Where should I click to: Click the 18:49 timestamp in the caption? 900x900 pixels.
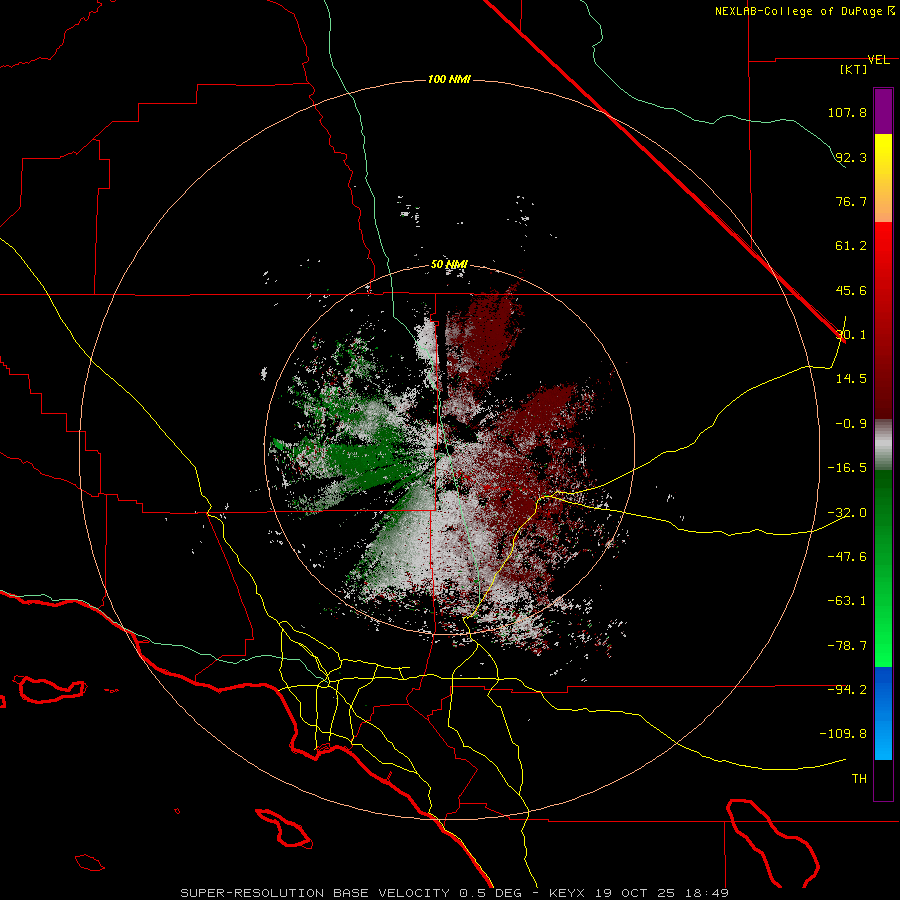pos(709,893)
